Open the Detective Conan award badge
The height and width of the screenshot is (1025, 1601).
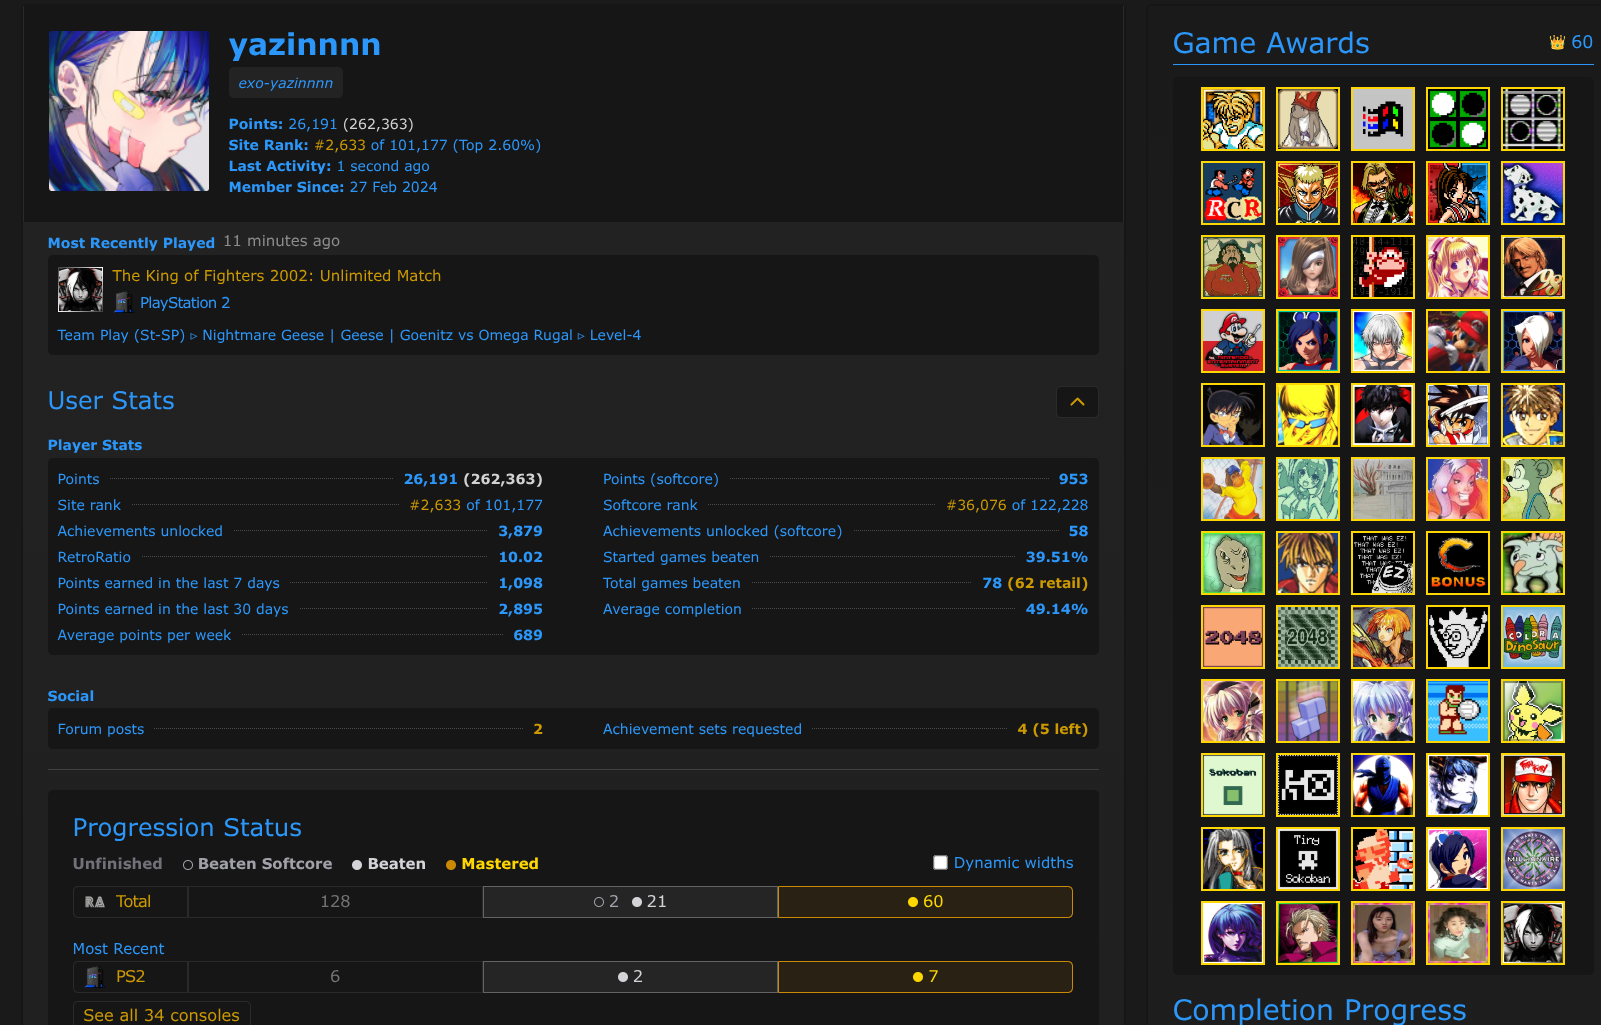(1233, 415)
